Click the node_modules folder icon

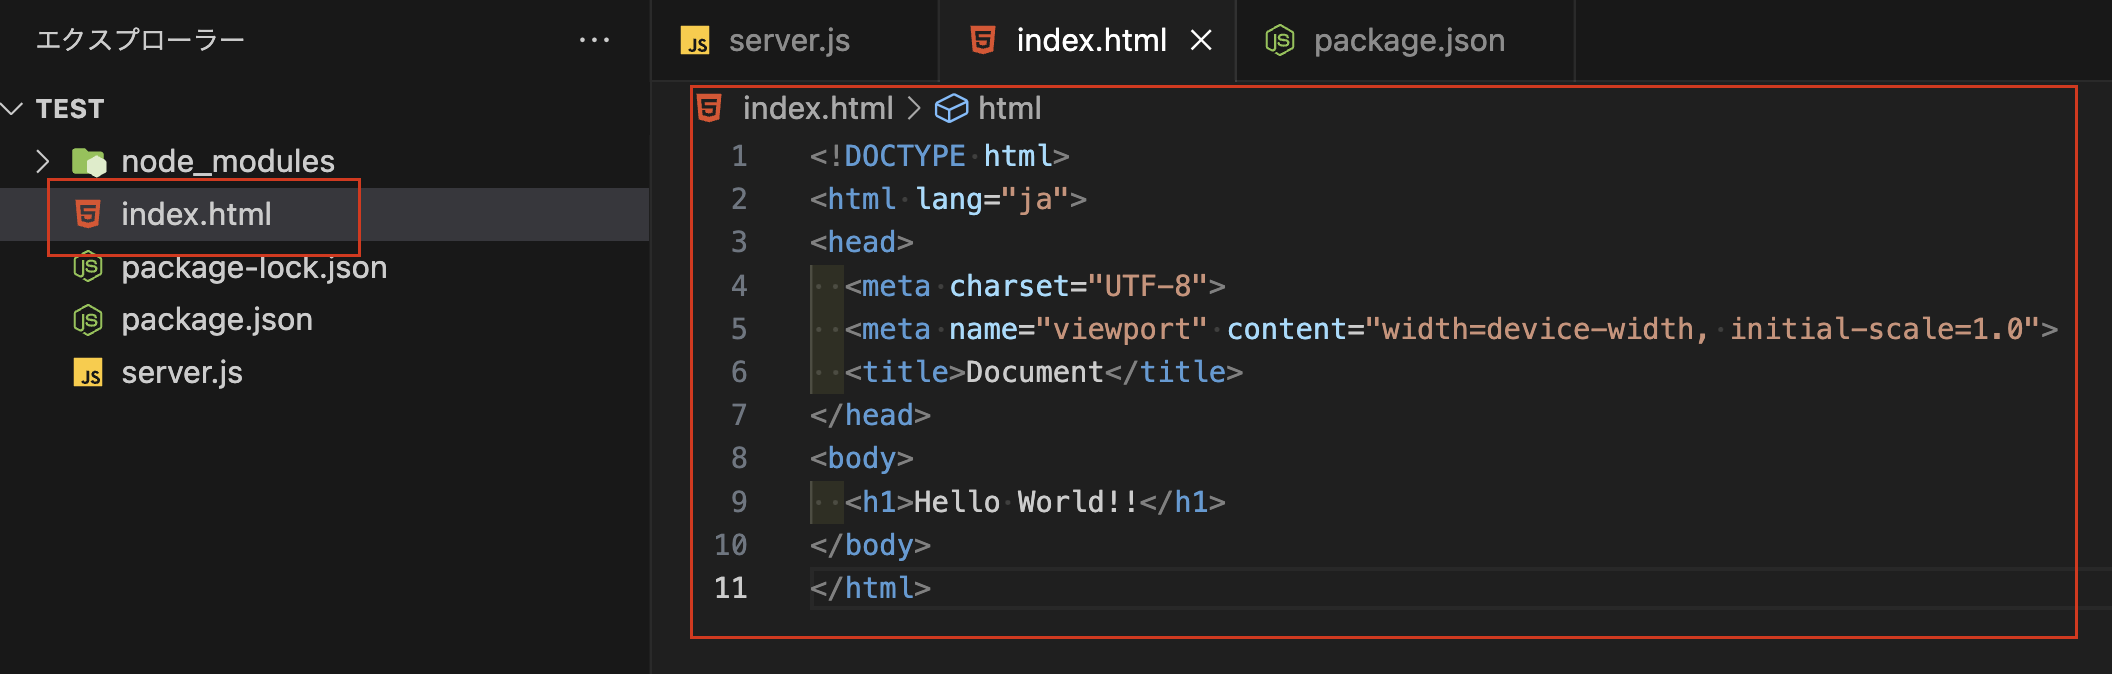pyautogui.click(x=89, y=161)
